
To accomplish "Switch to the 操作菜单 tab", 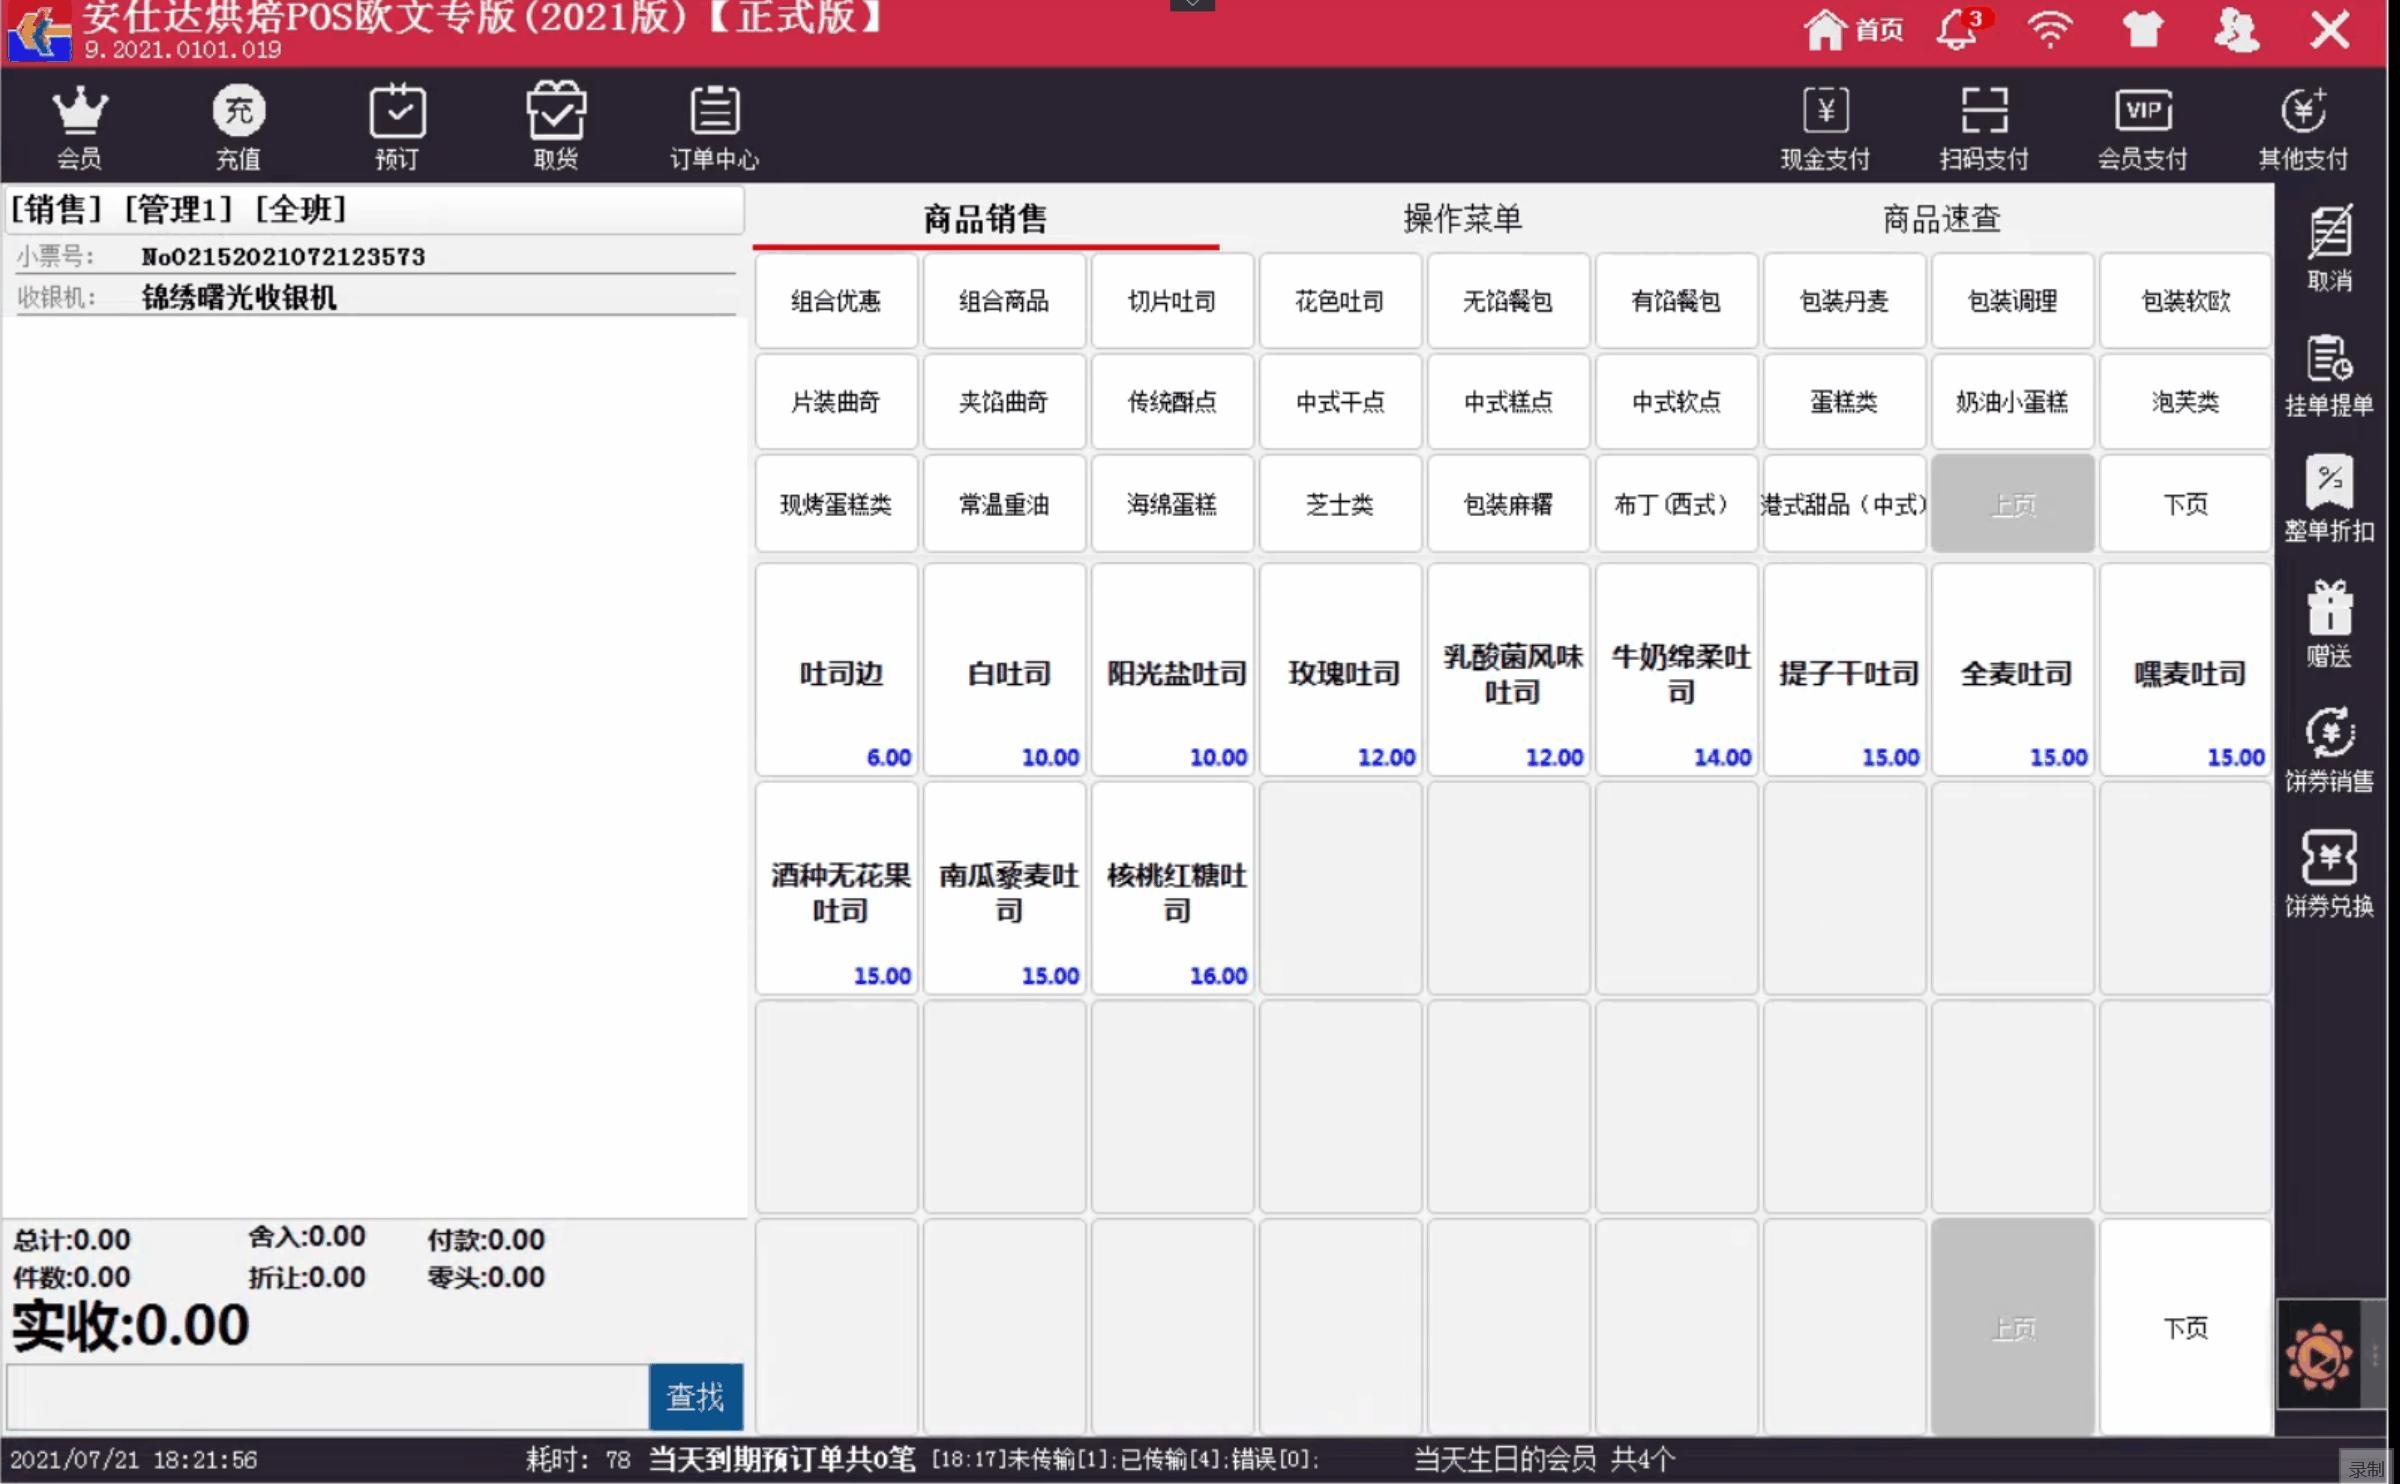I will point(1462,218).
